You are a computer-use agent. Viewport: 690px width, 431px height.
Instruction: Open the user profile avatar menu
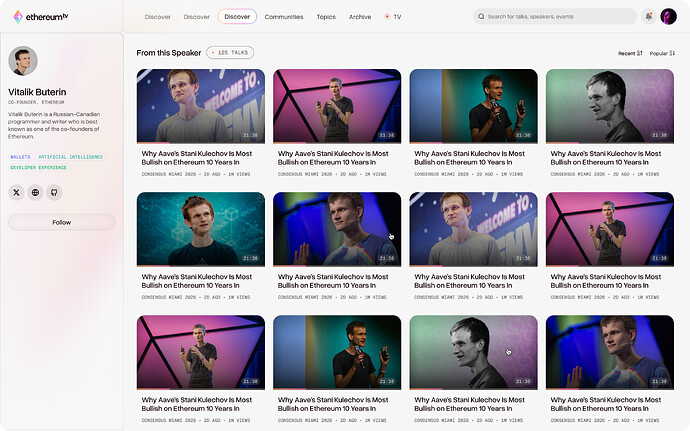click(x=668, y=17)
